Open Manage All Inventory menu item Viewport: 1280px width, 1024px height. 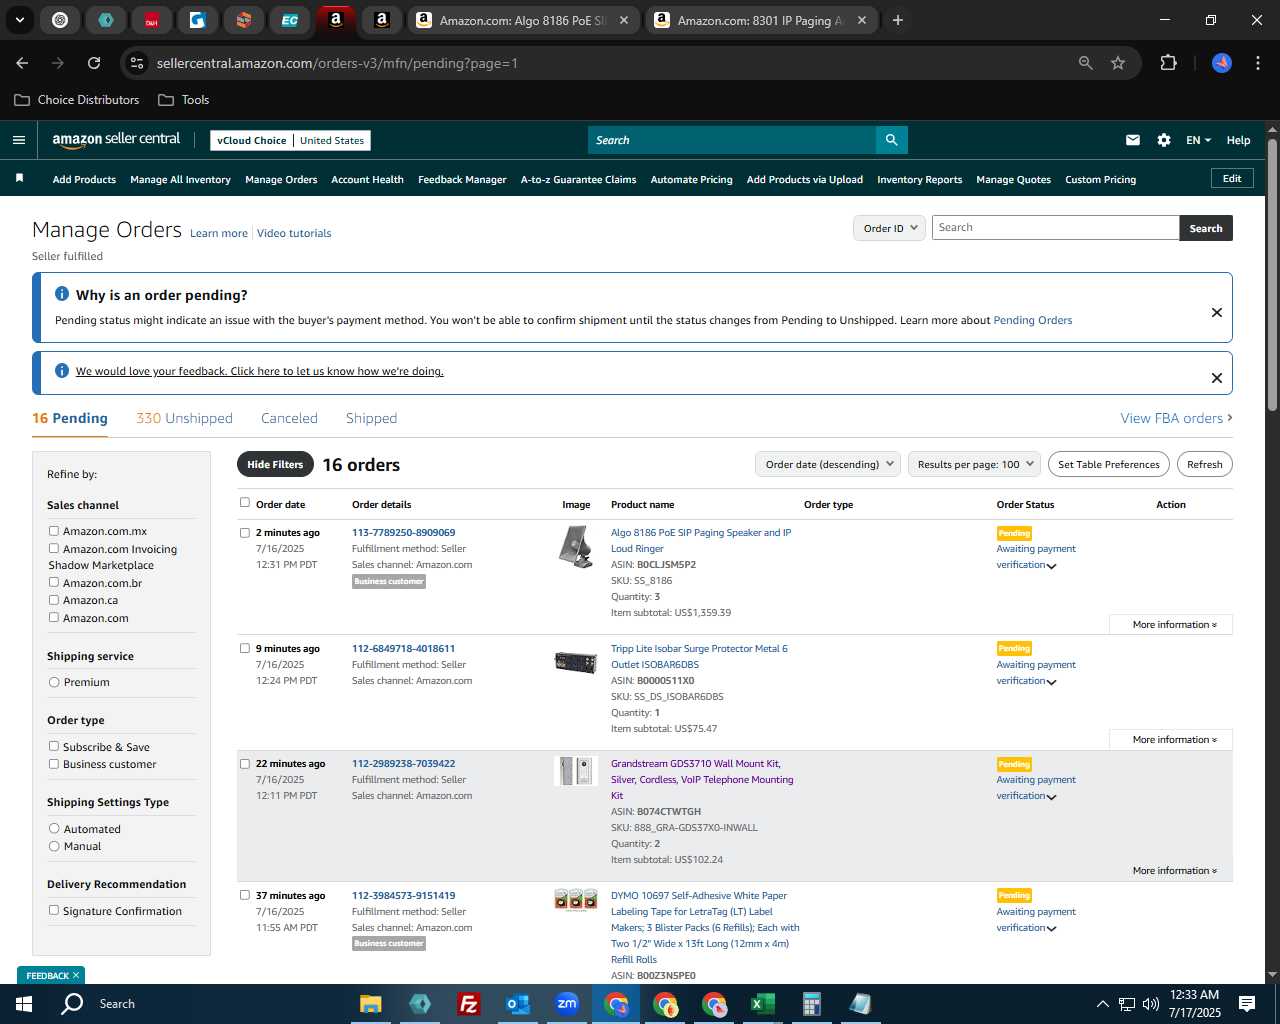pos(180,180)
